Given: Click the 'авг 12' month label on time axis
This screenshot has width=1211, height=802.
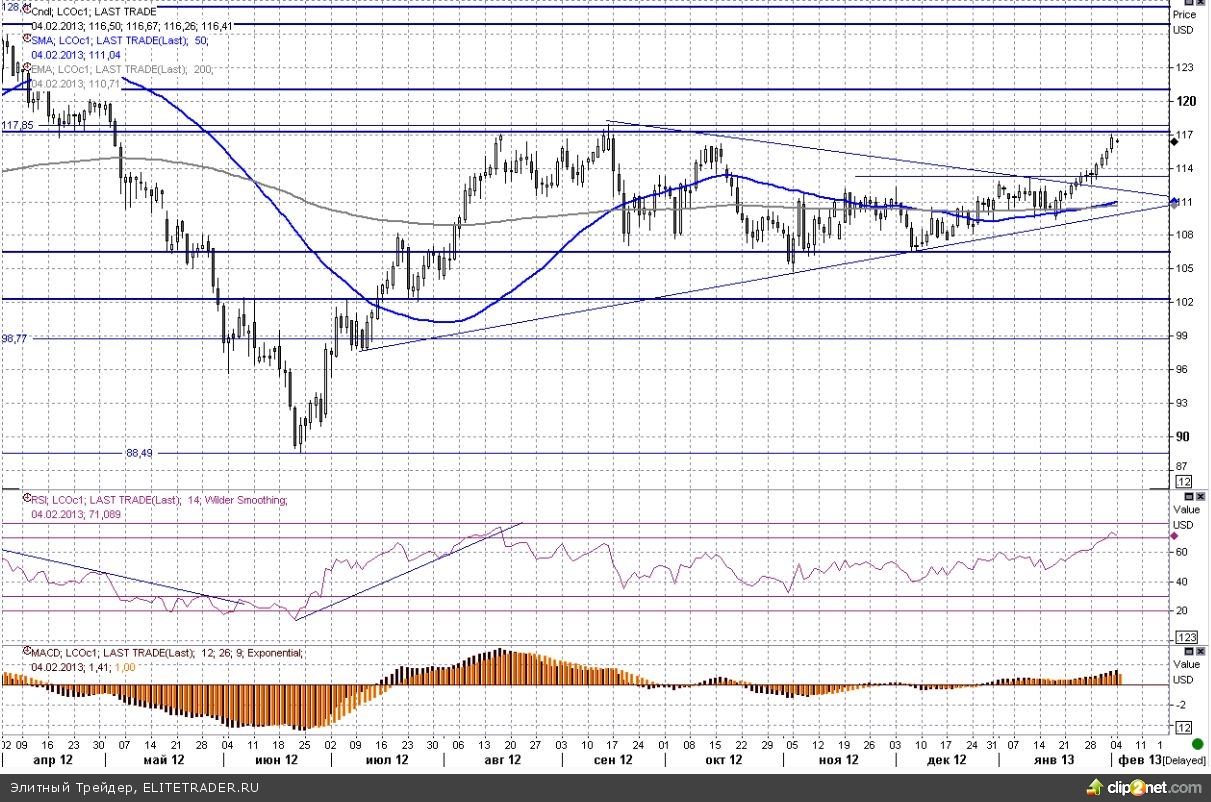Looking at the screenshot, I should coord(502,760).
